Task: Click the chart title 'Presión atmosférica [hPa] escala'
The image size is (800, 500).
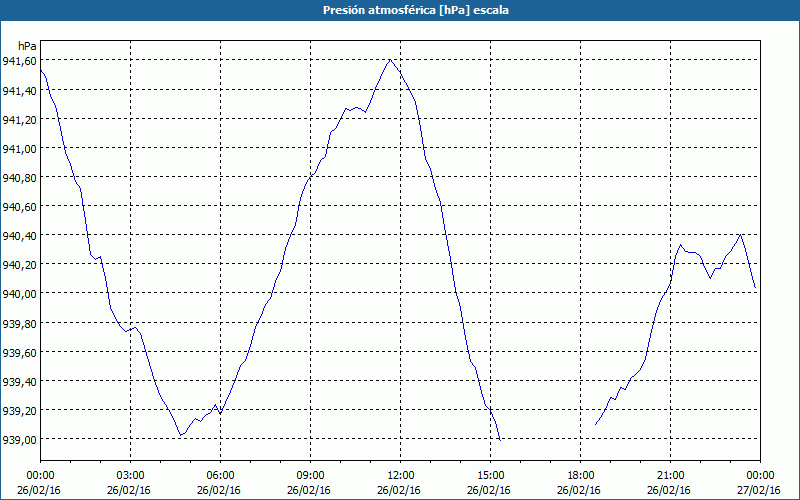Action: tap(416, 10)
